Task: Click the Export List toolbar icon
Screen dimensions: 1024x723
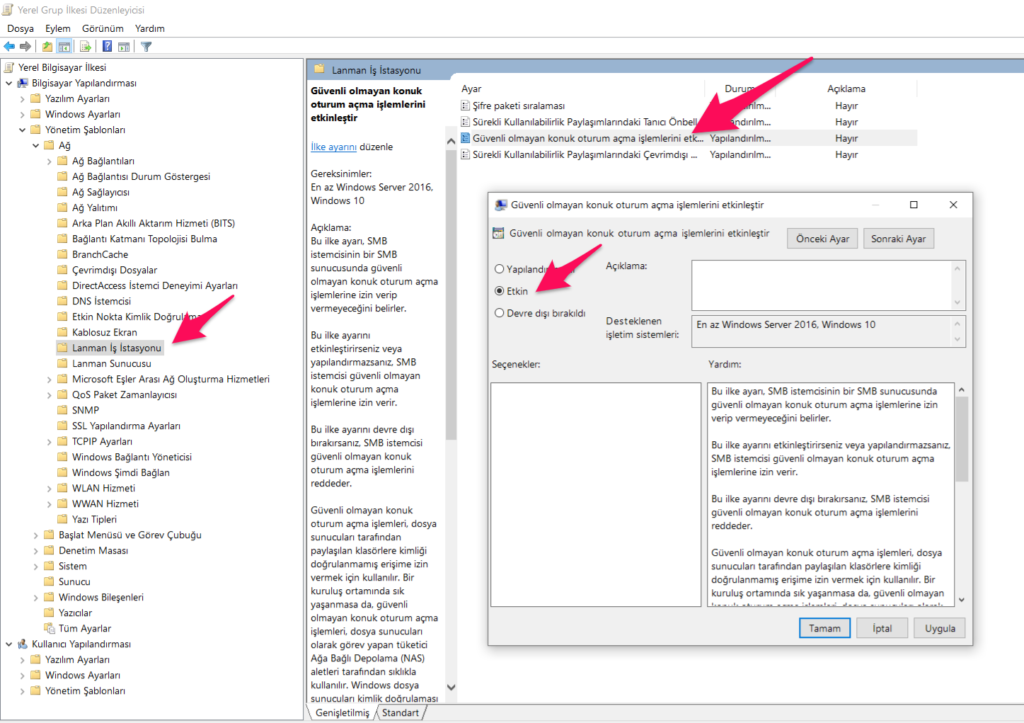Action: 86,46
